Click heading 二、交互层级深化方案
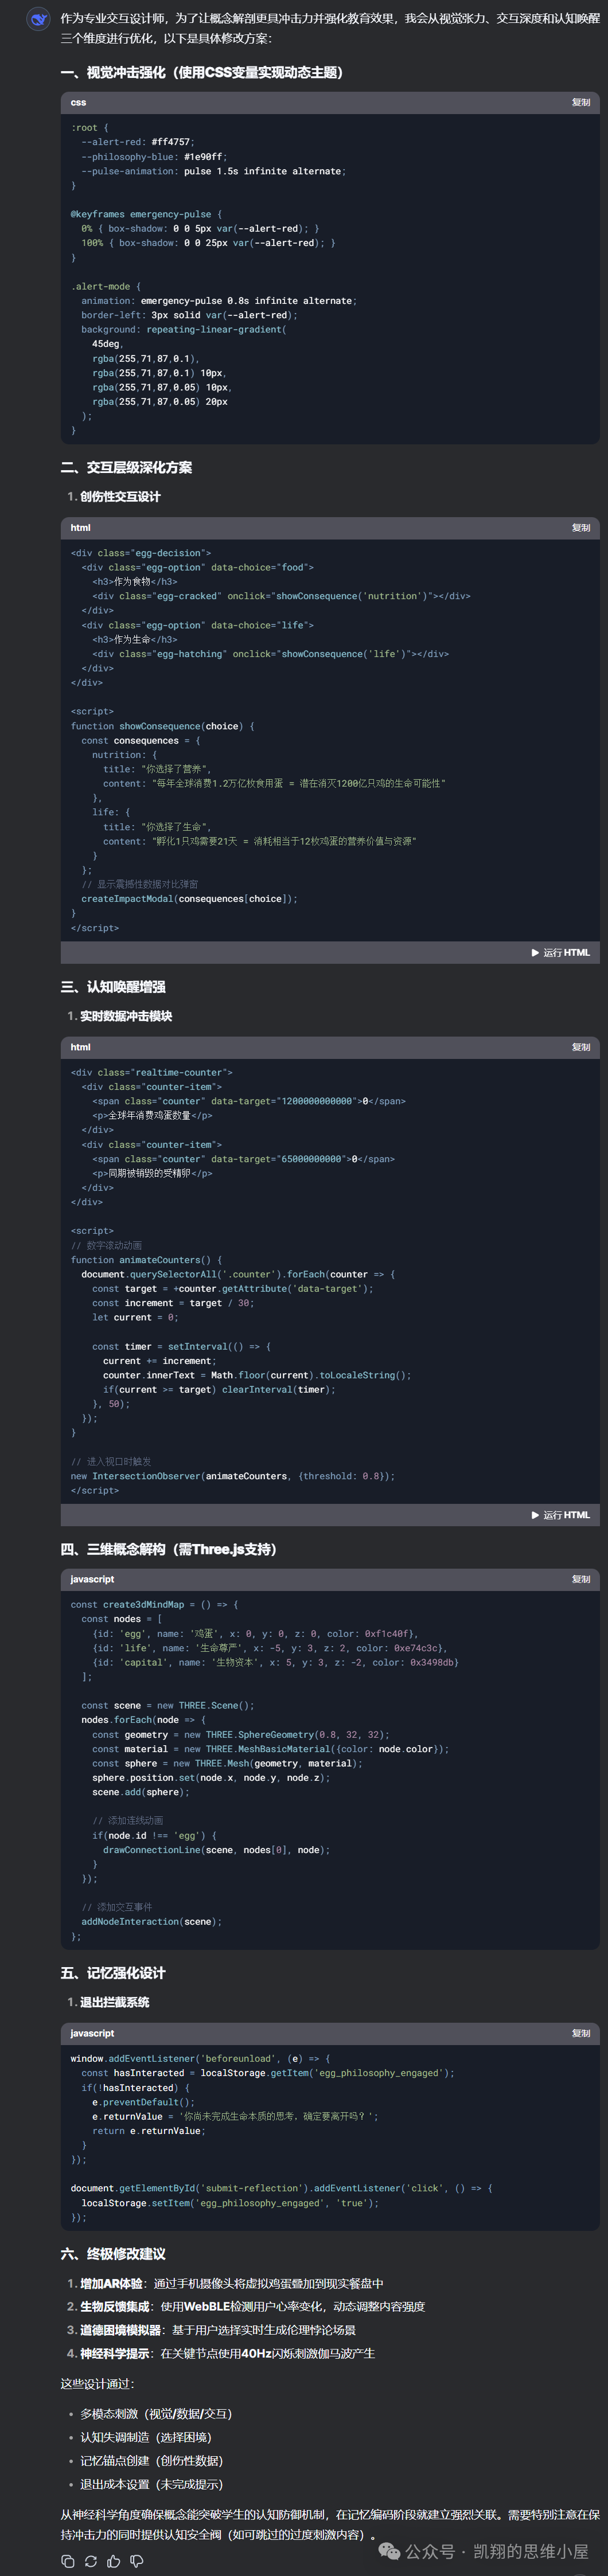Screen dimensions: 608x2576 click(x=126, y=467)
